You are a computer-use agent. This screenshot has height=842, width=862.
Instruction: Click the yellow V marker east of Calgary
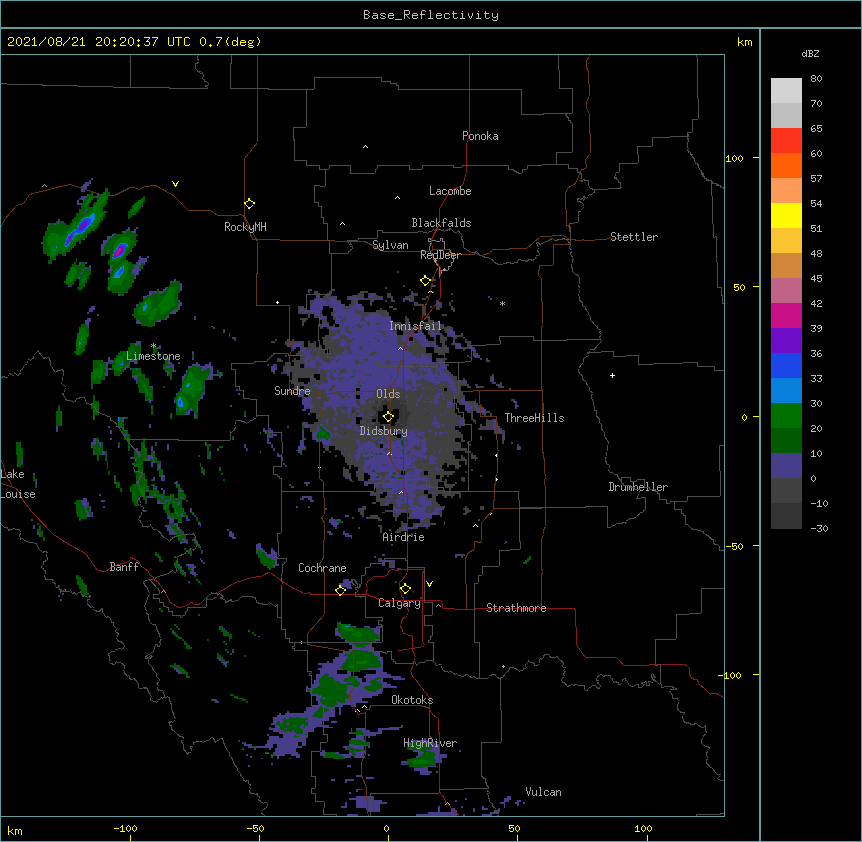(429, 584)
